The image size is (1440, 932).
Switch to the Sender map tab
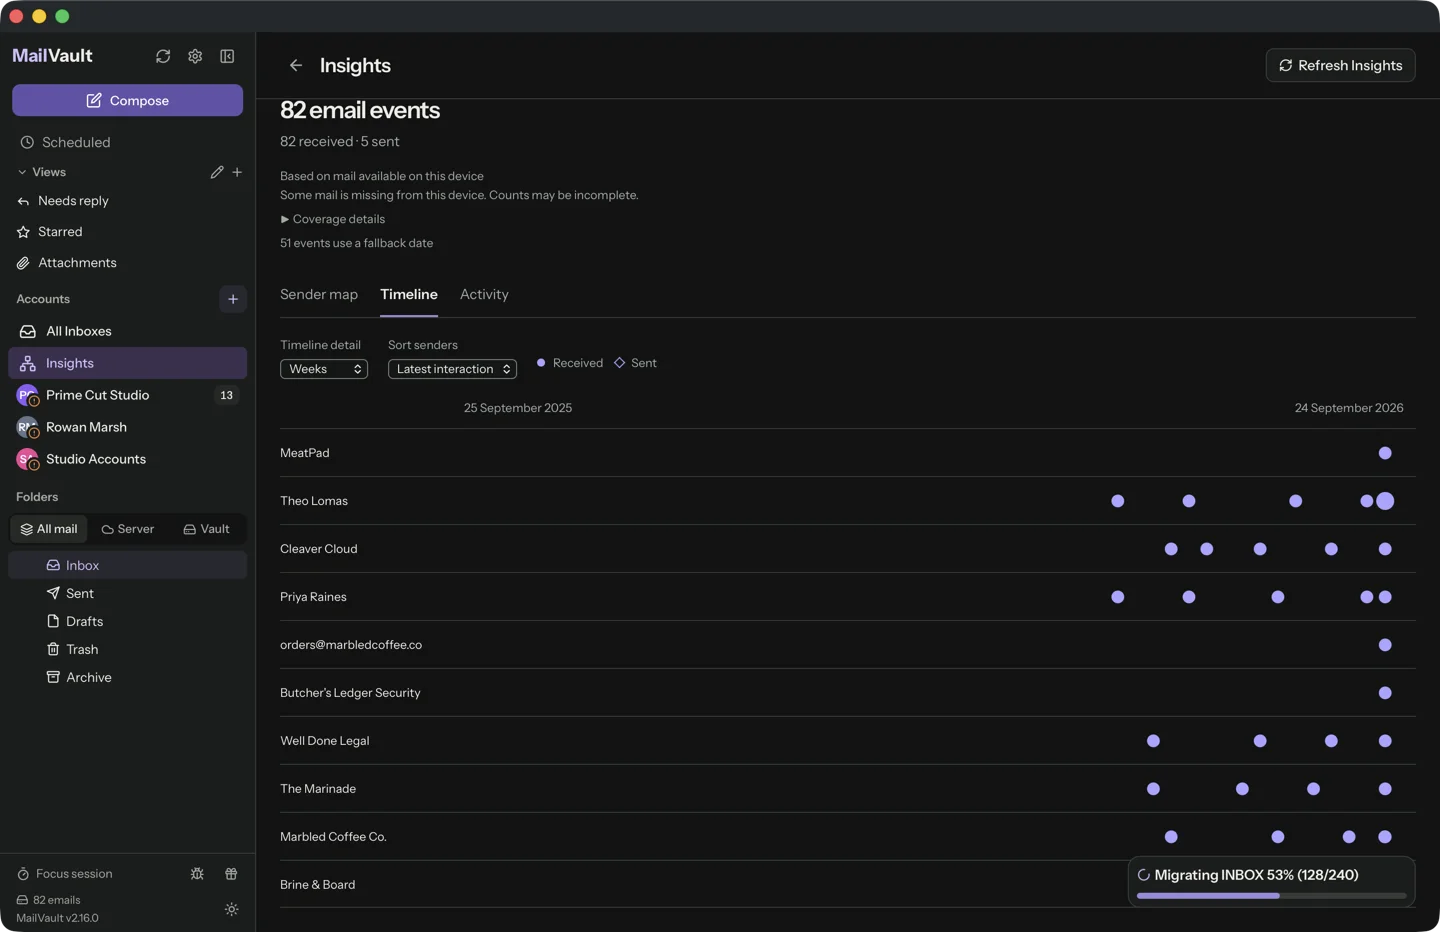tap(319, 294)
